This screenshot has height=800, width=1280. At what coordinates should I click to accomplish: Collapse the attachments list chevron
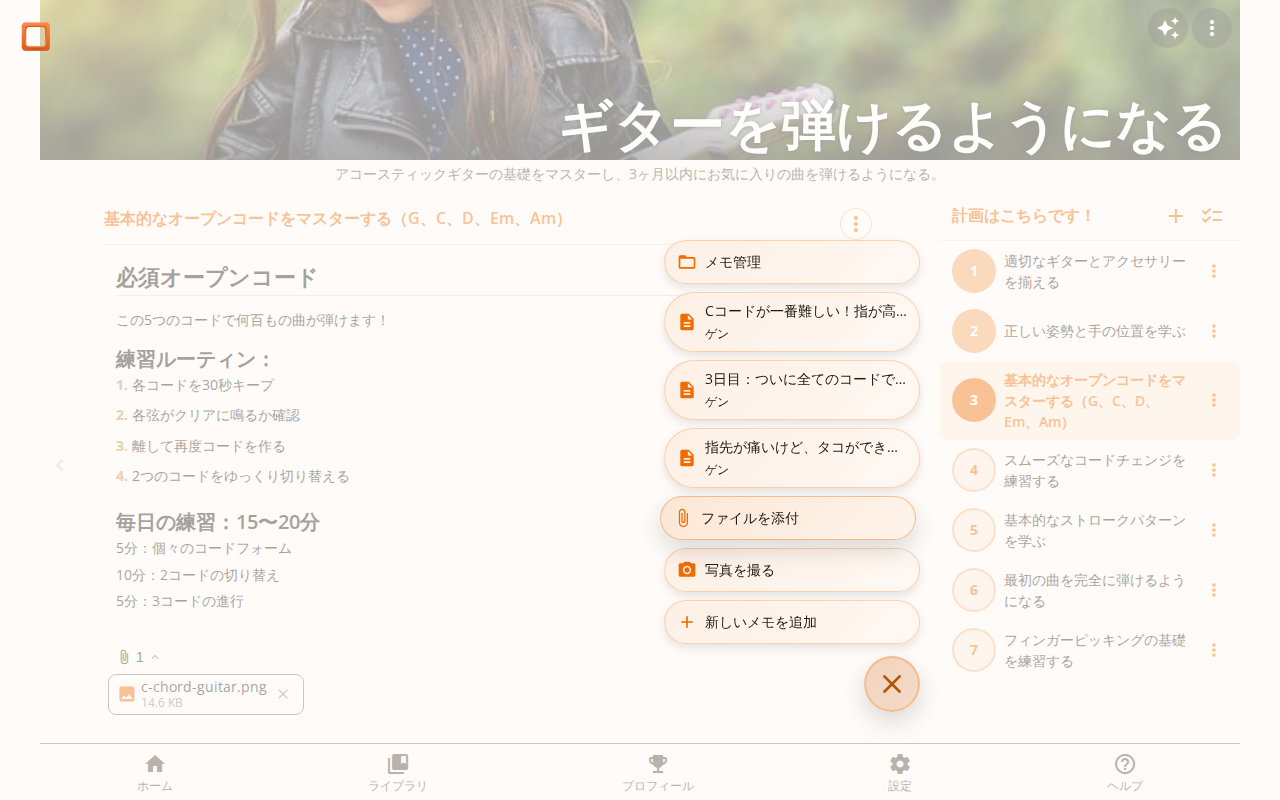click(x=155, y=657)
